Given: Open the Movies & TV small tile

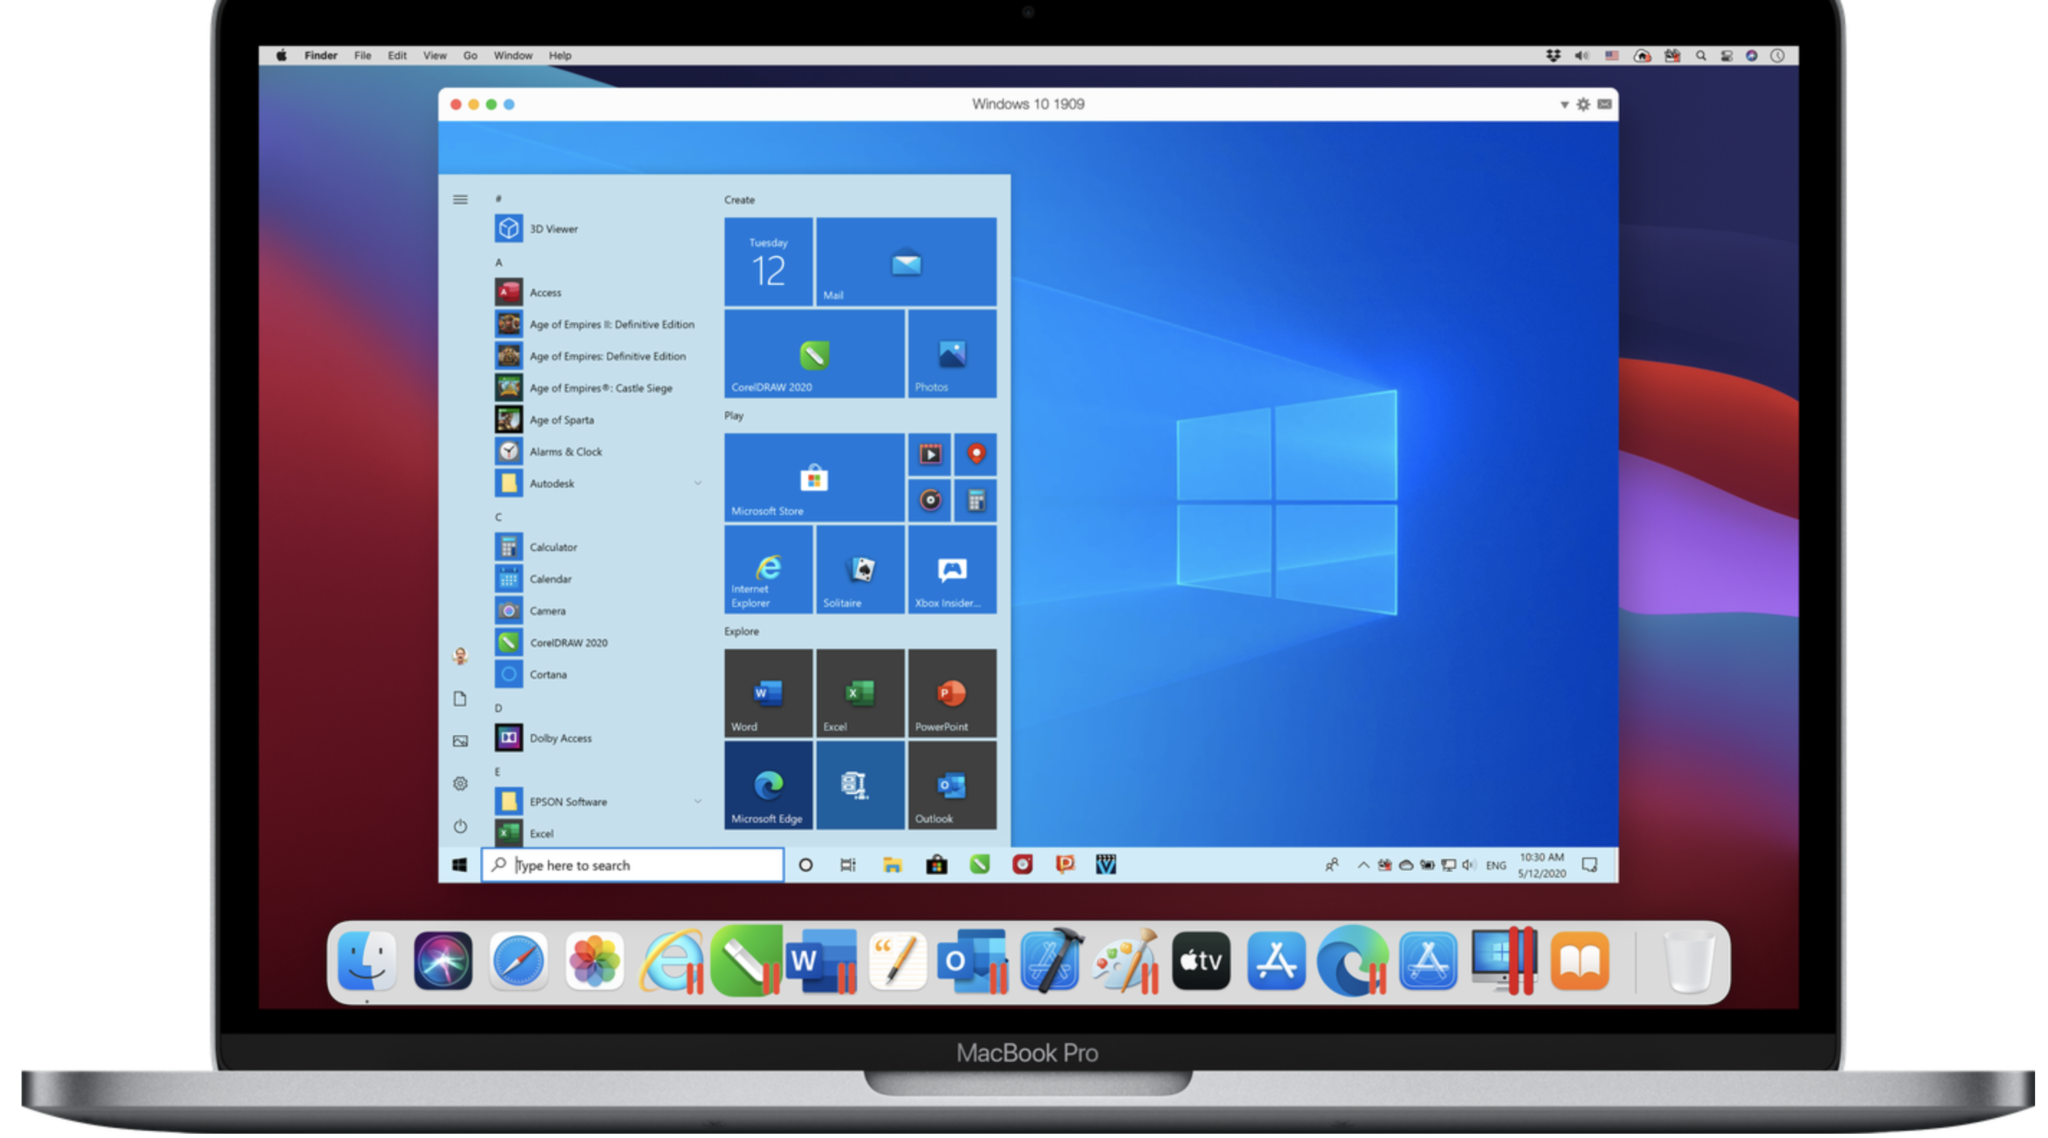Looking at the screenshot, I should [x=930, y=455].
